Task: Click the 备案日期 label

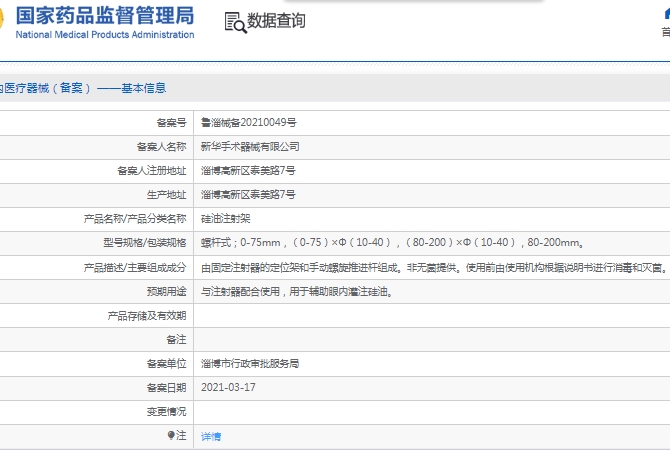Action: pos(167,387)
